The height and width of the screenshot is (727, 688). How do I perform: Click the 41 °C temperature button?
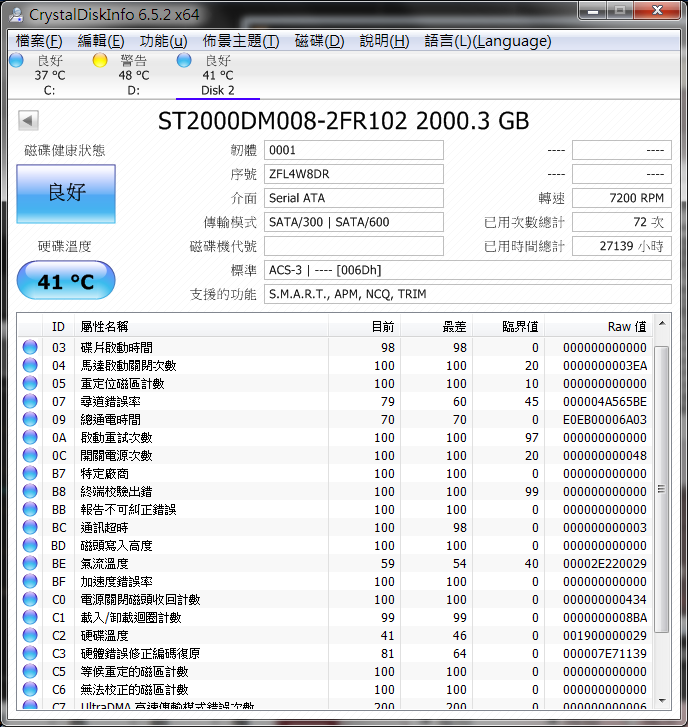coord(66,281)
